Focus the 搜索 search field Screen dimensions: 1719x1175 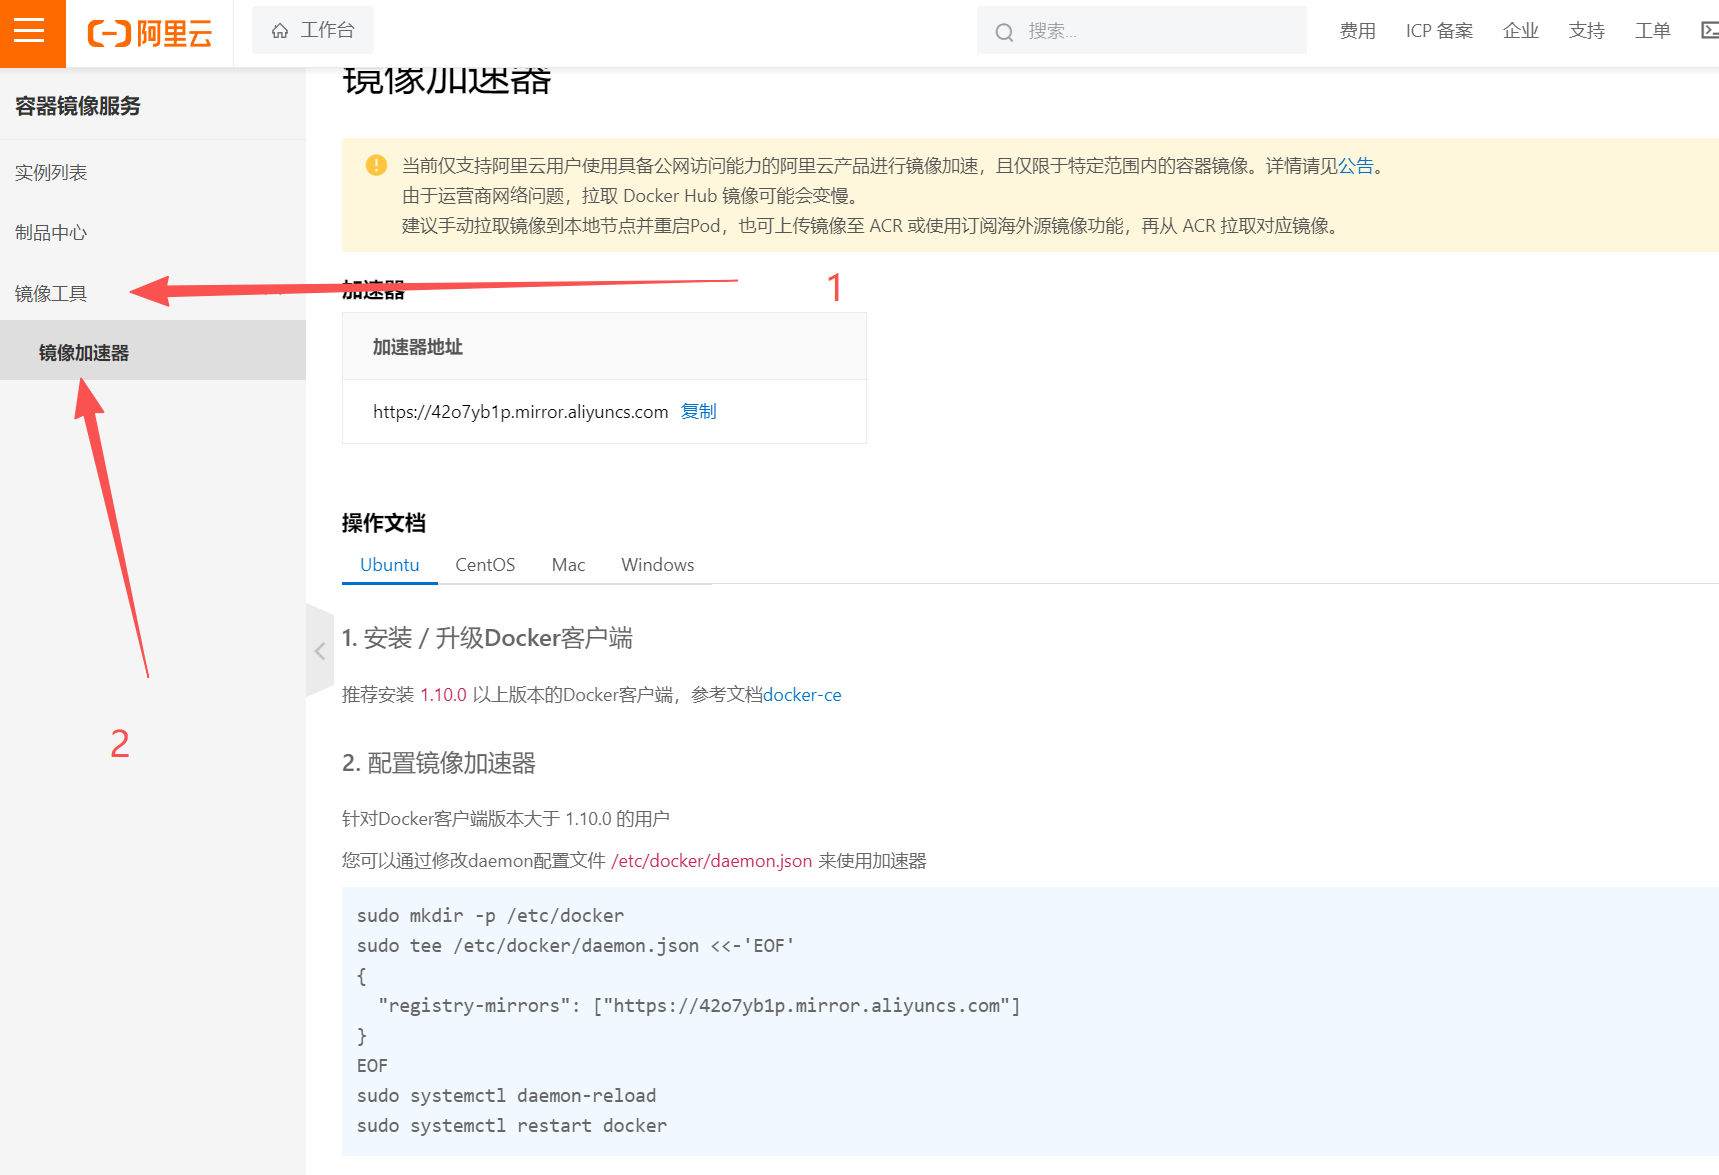pyautogui.click(x=1141, y=31)
